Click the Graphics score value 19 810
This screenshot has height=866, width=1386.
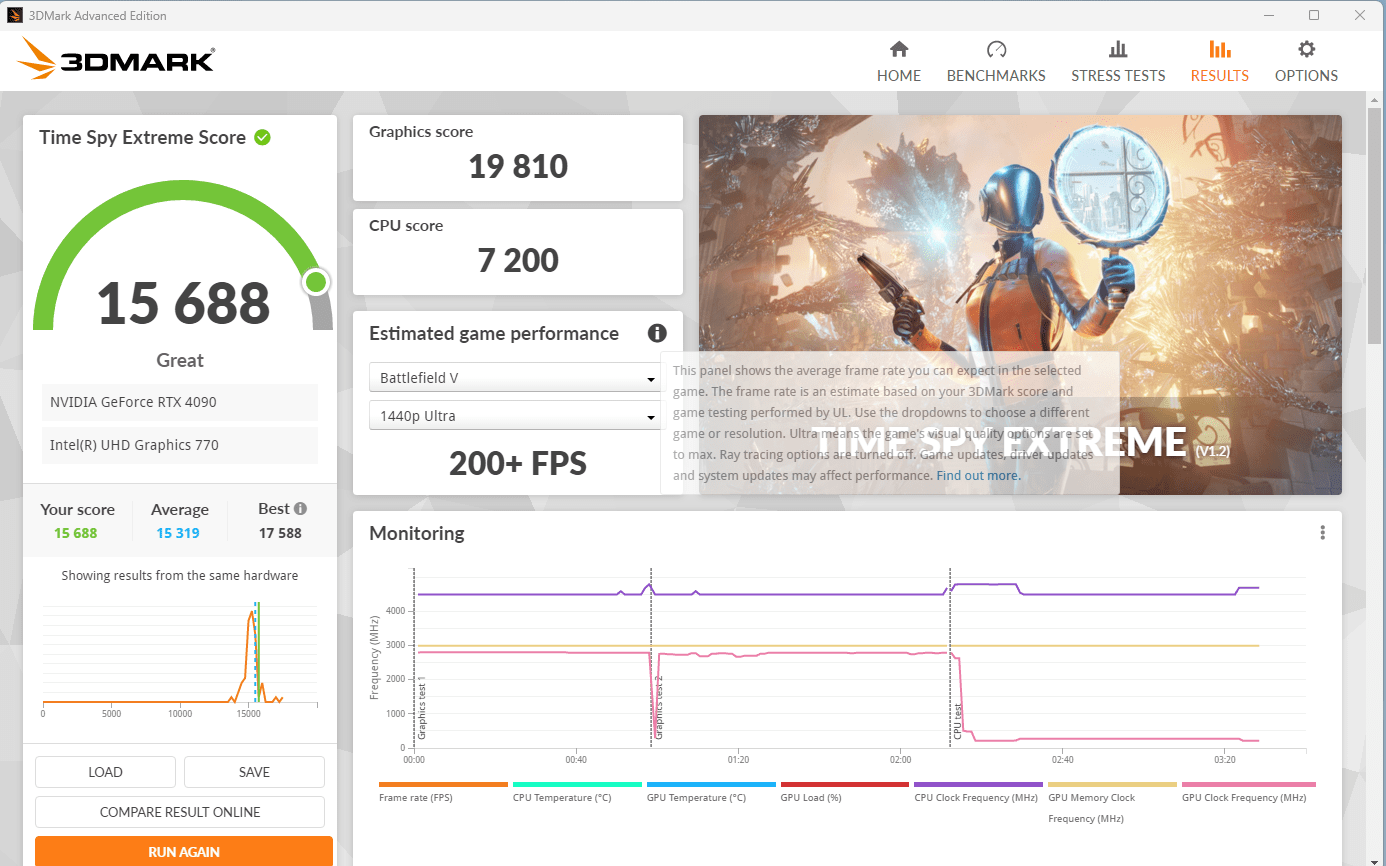tap(518, 166)
